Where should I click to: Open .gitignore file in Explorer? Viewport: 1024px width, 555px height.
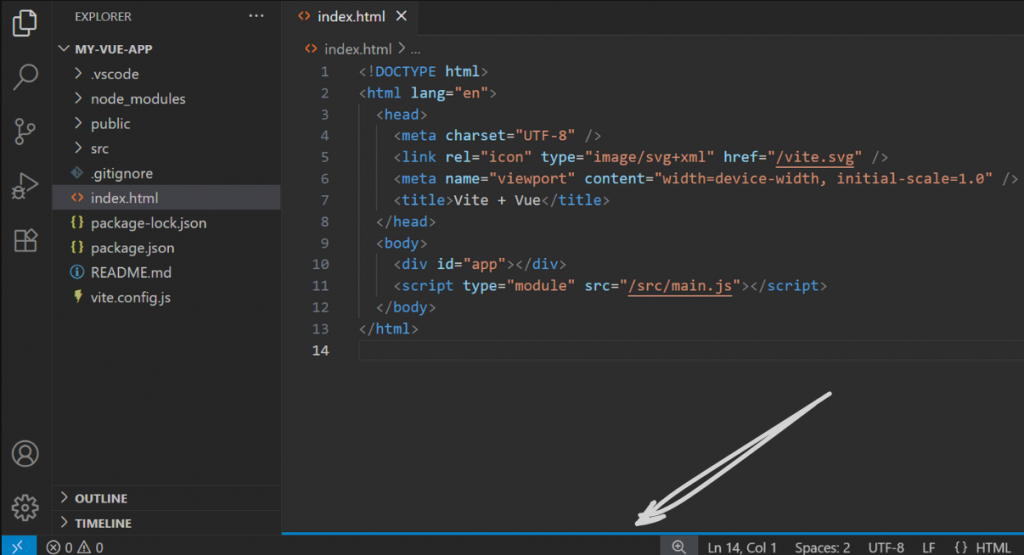122,173
